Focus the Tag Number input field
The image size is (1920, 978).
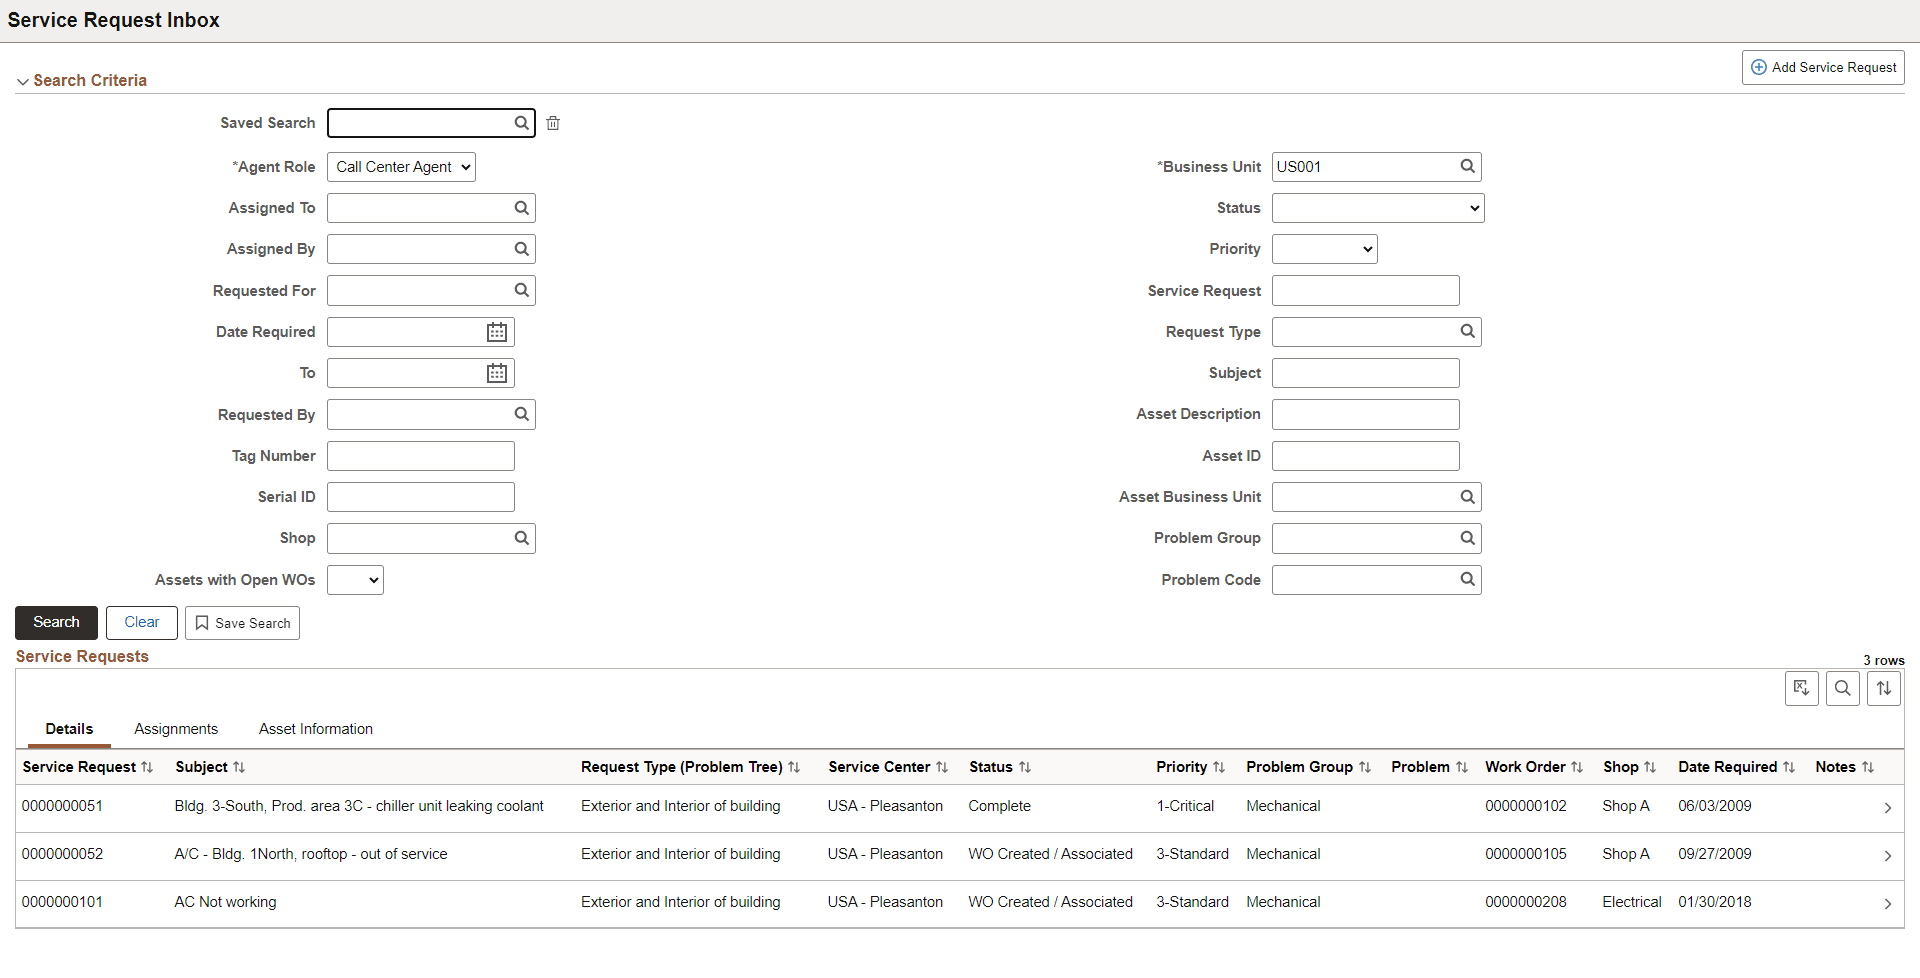point(421,456)
